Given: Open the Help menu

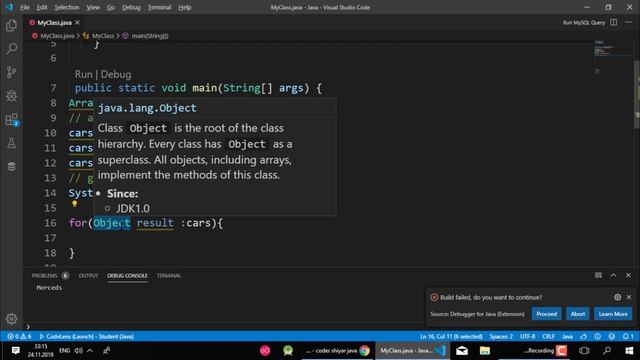Looking at the screenshot, I should coord(184,7).
